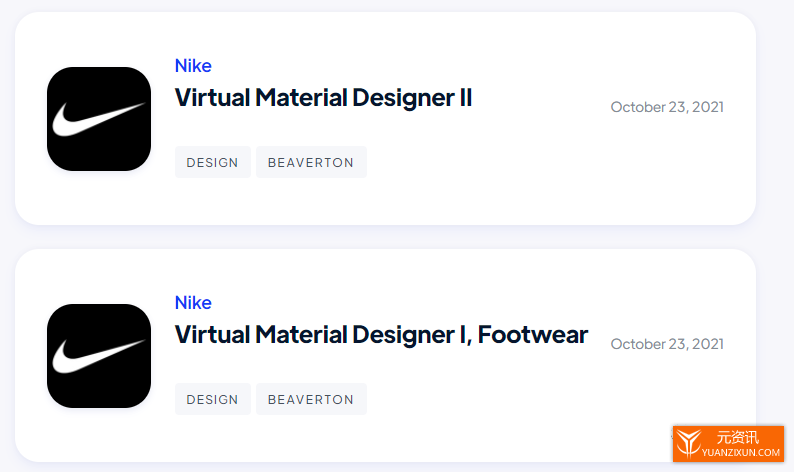The width and height of the screenshot is (794, 472).
Task: Click the October 23, 2021 date on the Footwear card
Action: tap(667, 344)
